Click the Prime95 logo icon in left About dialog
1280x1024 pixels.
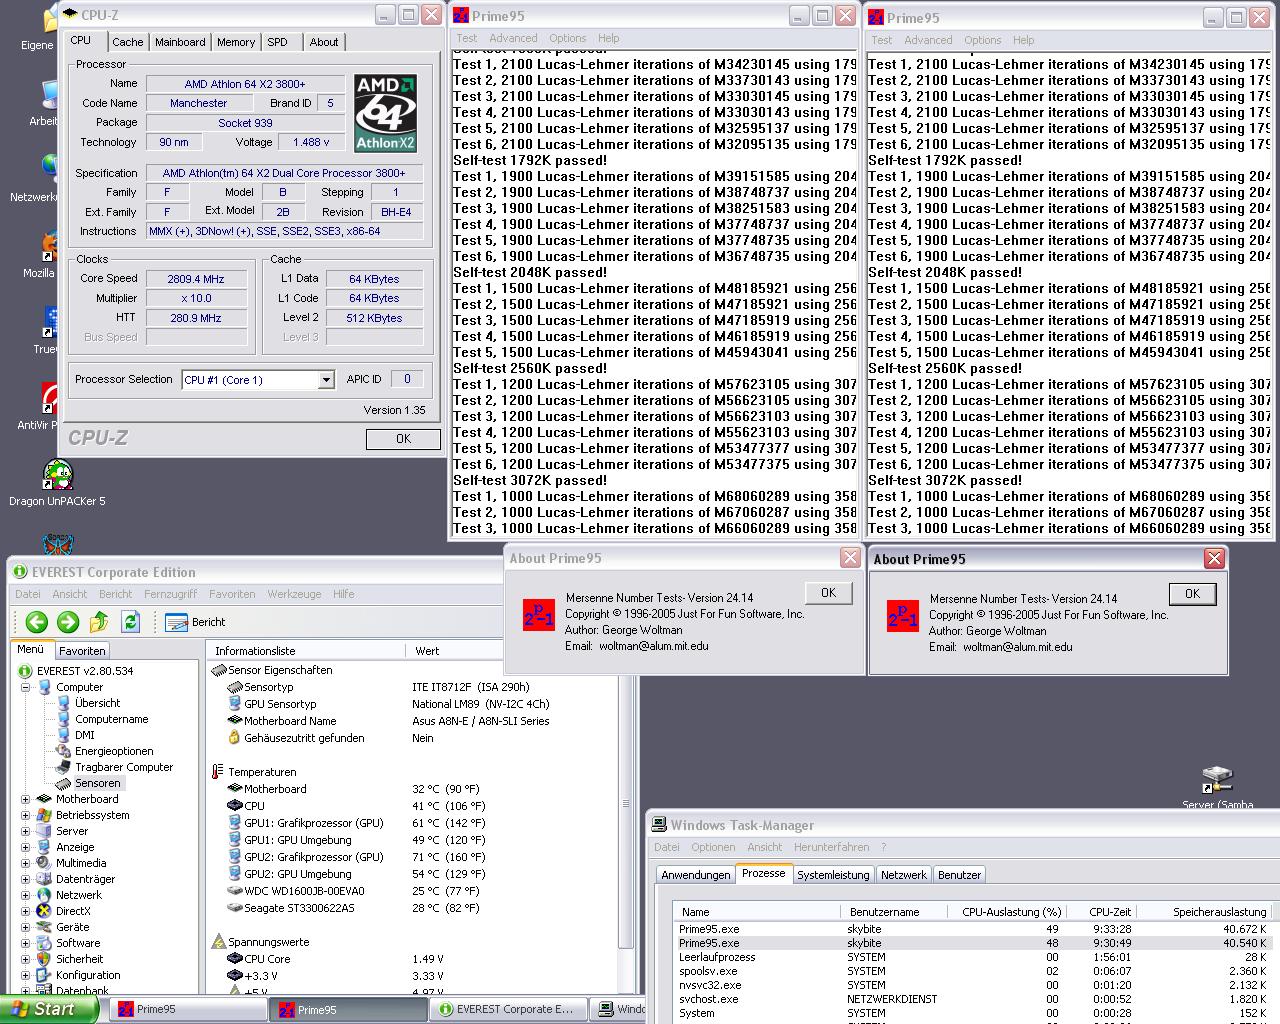[538, 615]
